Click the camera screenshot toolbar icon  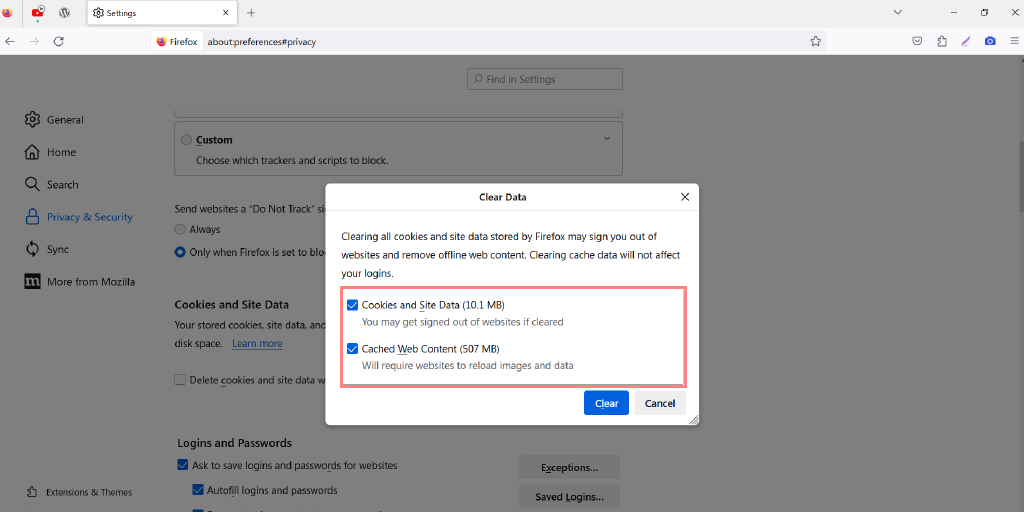point(990,41)
